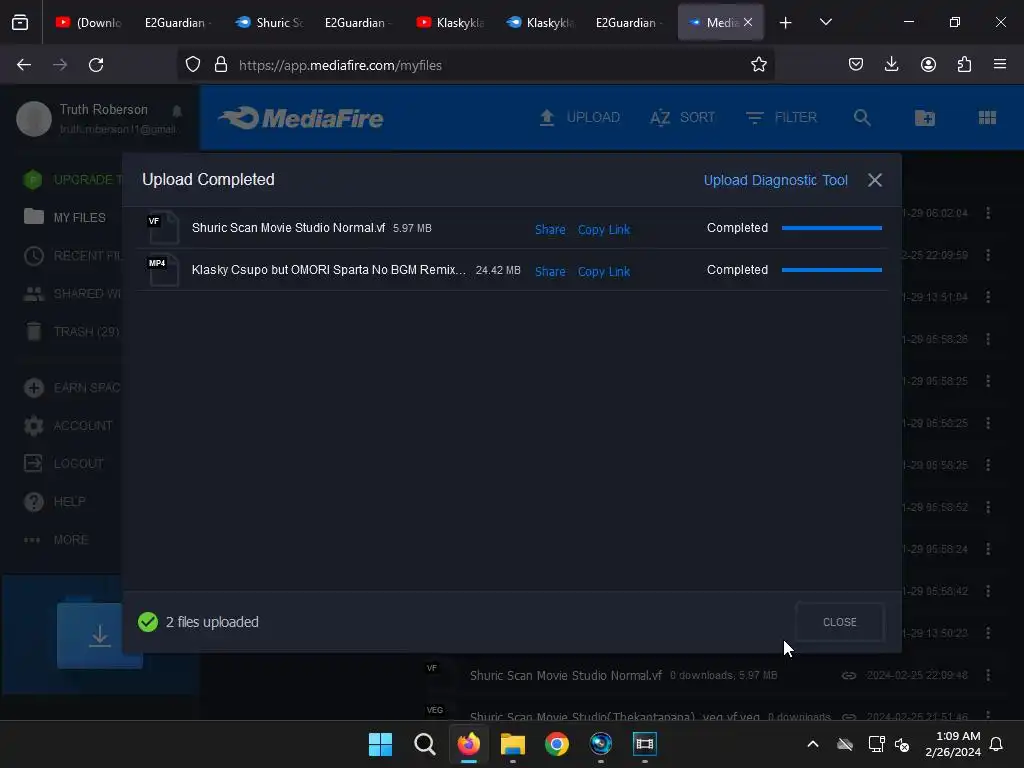Copy link for Shuric Scan Movie Studio Normal.vf
Image resolution: width=1024 pixels, height=768 pixels.
(x=603, y=229)
